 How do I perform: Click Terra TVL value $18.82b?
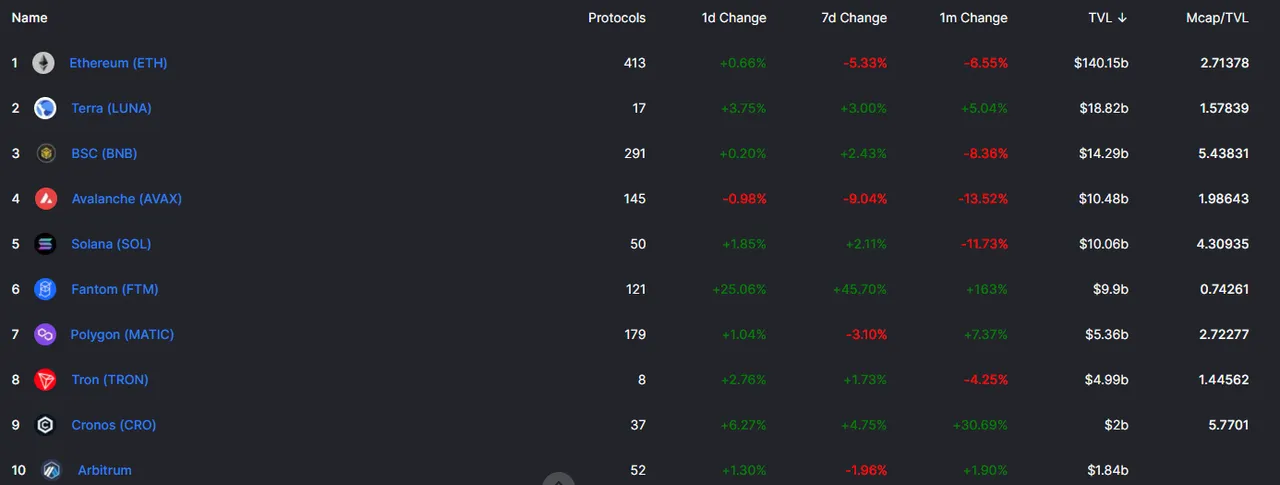1105,108
